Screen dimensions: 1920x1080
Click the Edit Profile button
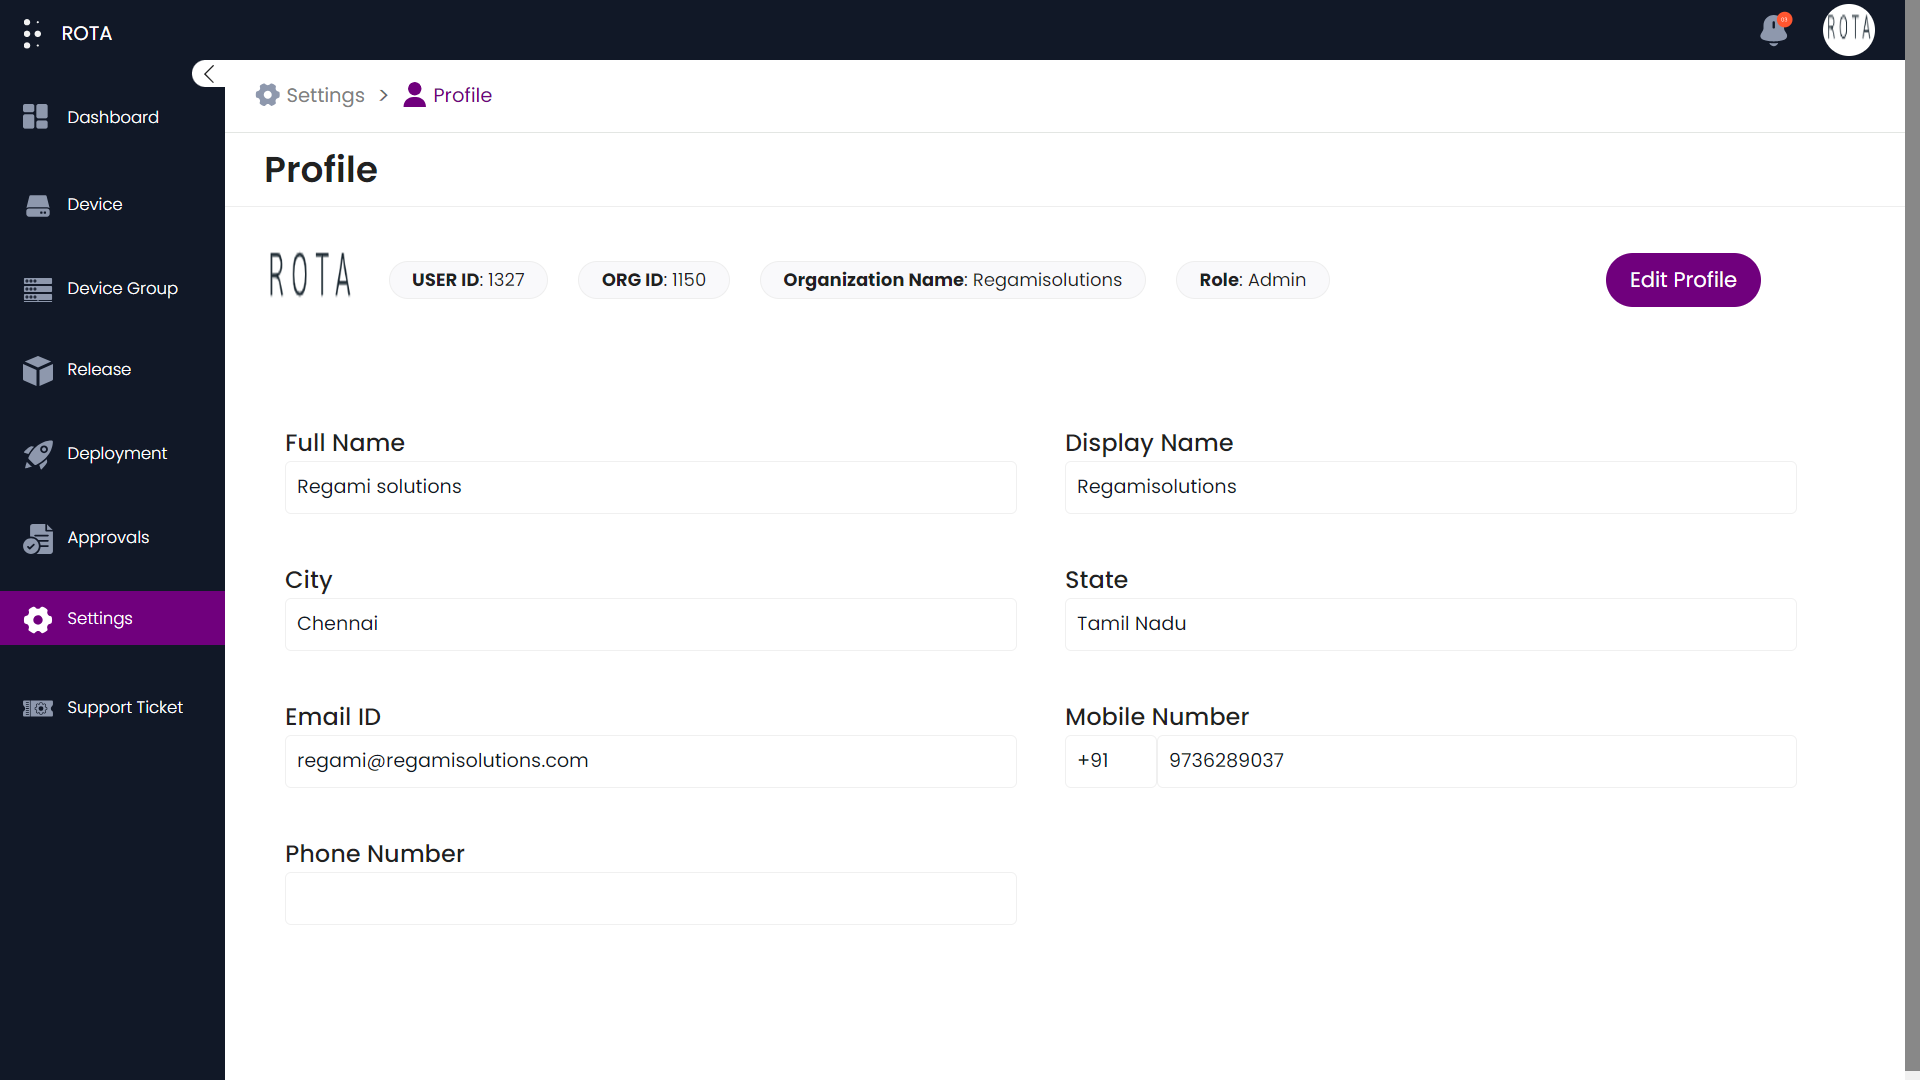point(1683,280)
